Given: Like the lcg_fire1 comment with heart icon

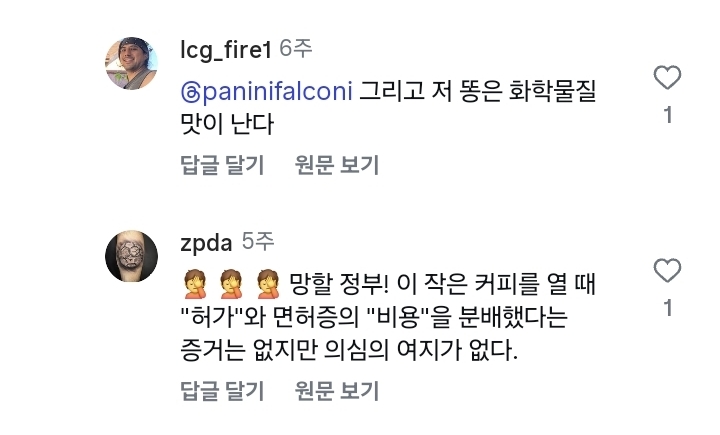Looking at the screenshot, I should tap(666, 78).
